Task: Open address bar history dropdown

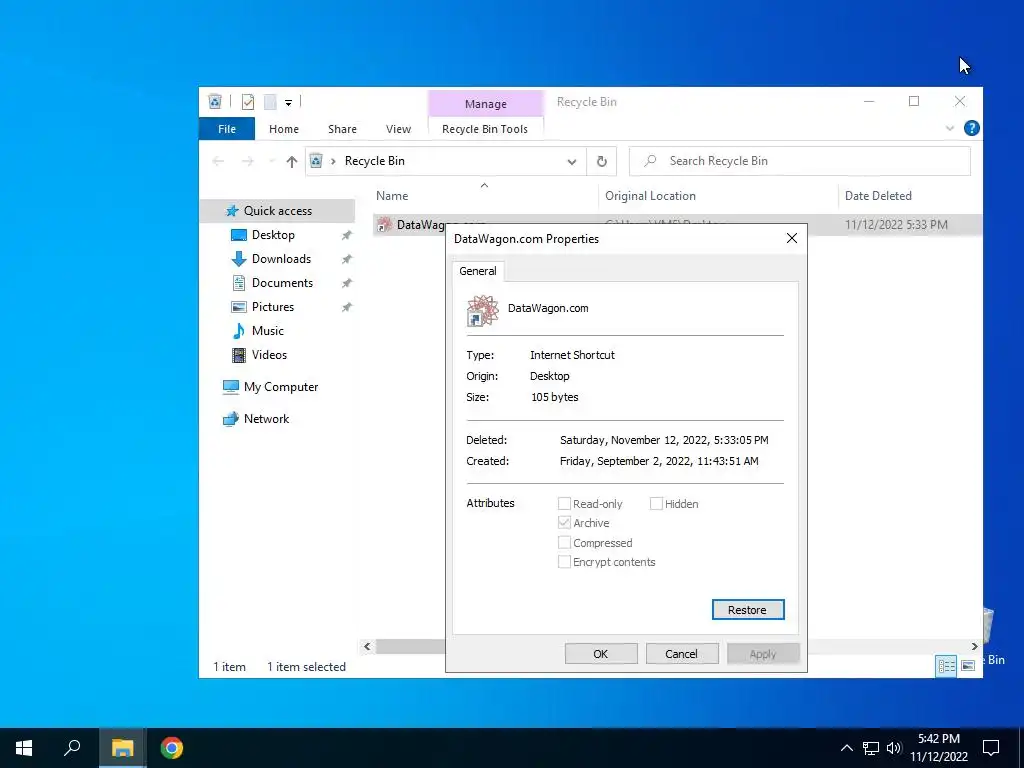Action: [x=571, y=161]
